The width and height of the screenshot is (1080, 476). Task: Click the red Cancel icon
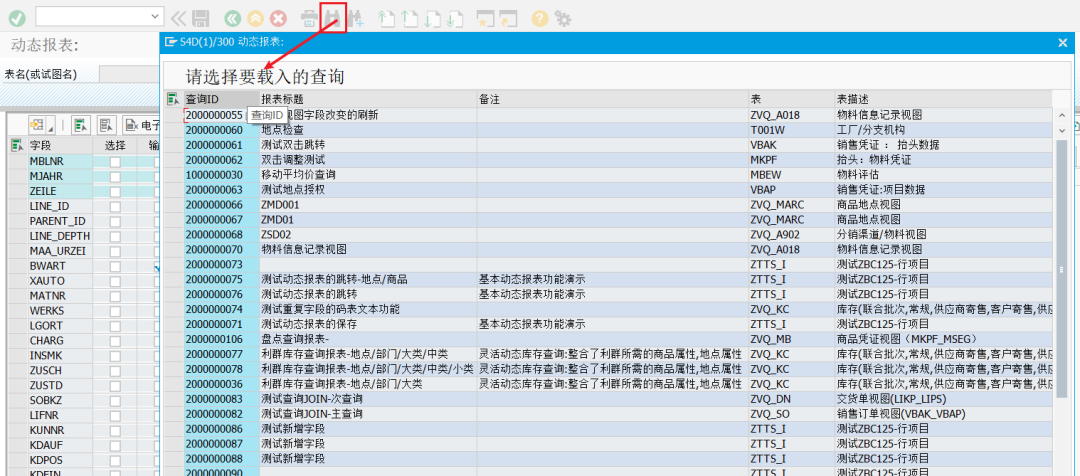tap(278, 19)
